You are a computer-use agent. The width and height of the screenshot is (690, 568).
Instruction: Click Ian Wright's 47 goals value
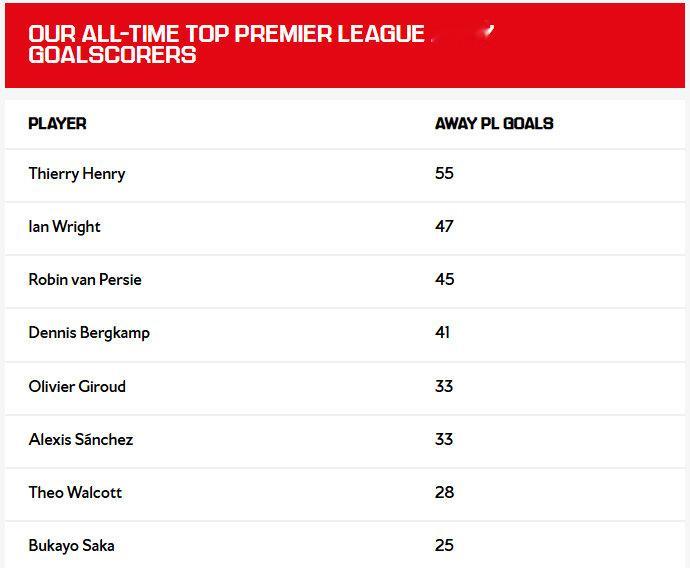[x=444, y=226]
